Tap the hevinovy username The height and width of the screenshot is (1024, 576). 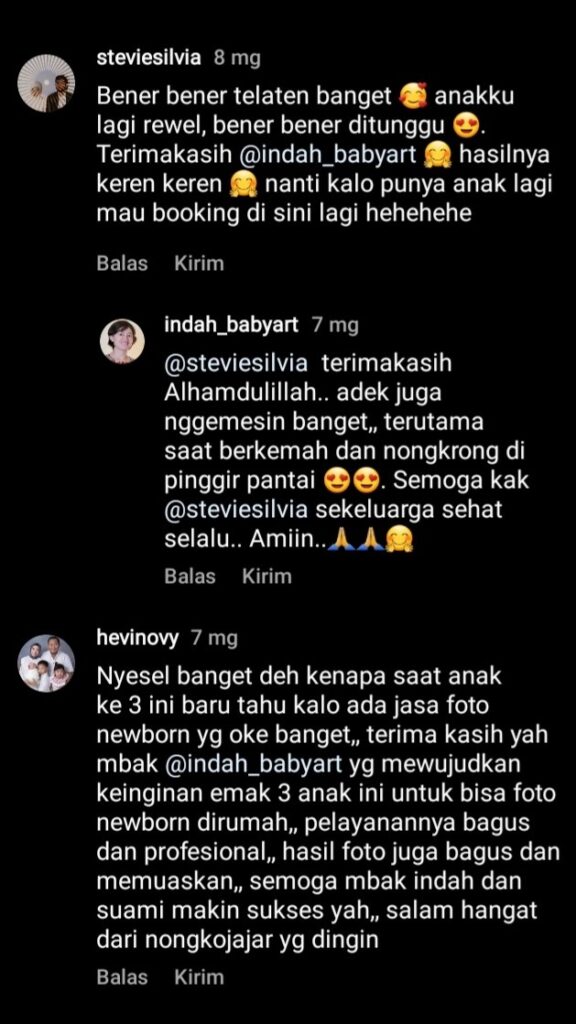(x=137, y=637)
